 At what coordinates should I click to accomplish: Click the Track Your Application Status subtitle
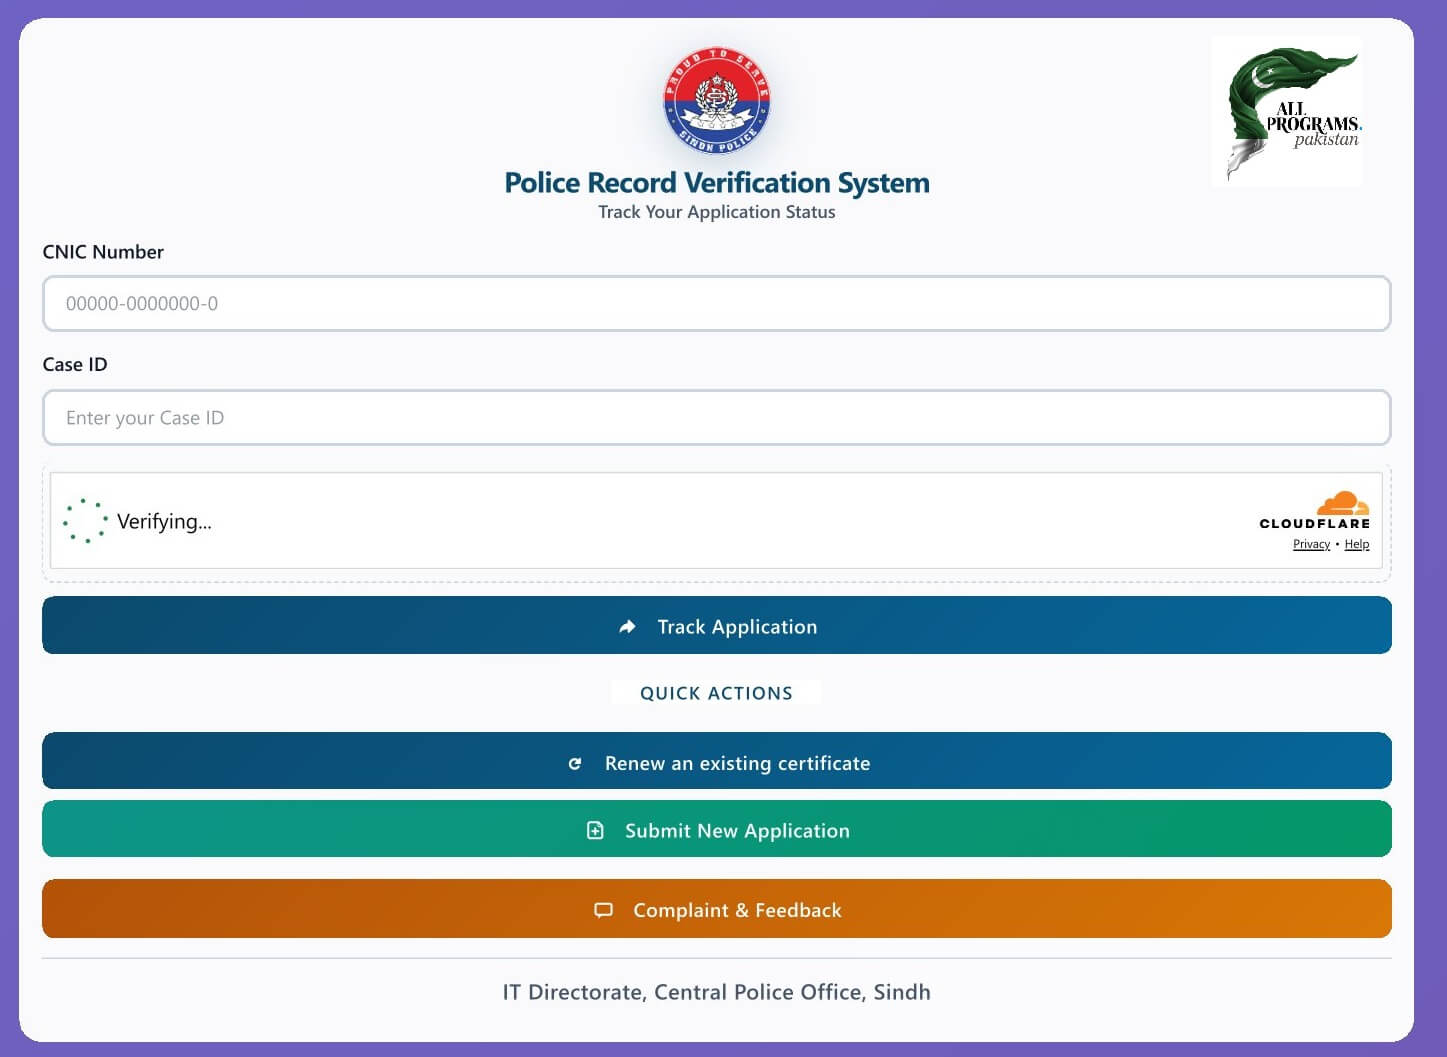[x=717, y=212]
